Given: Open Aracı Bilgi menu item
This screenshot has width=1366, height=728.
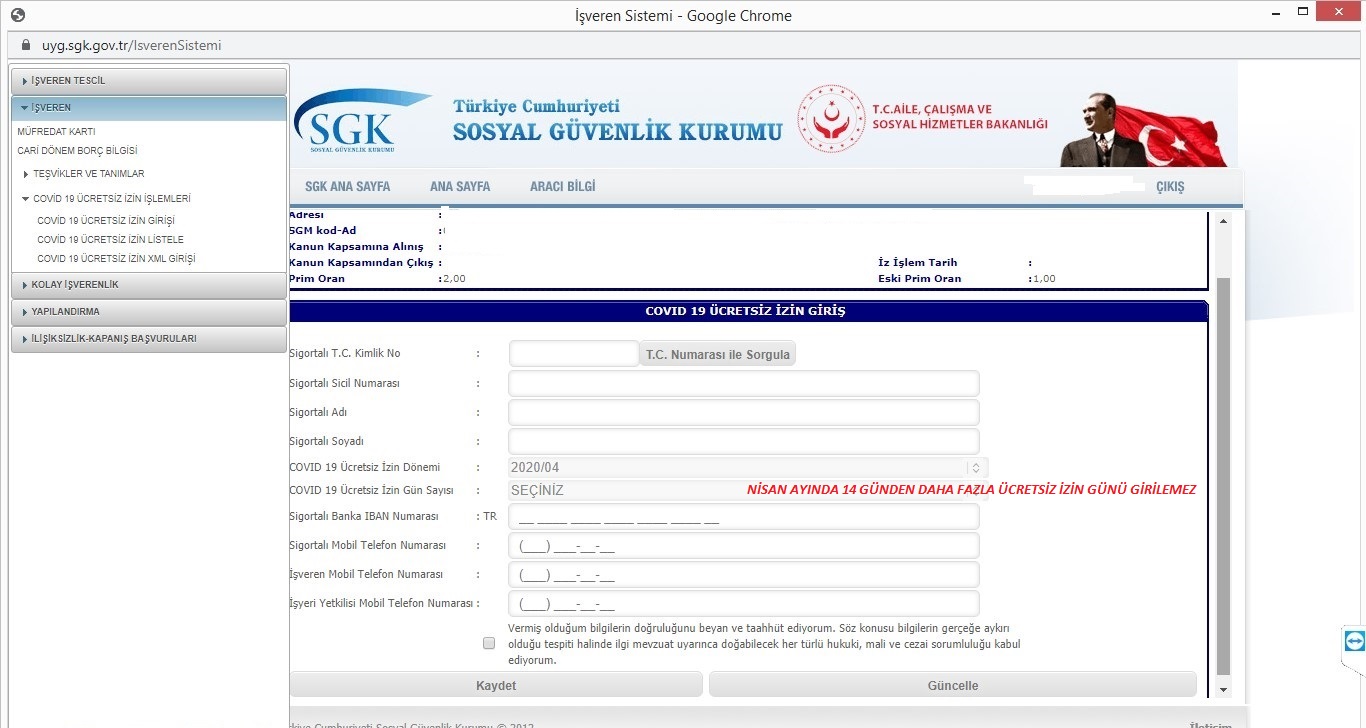Looking at the screenshot, I should point(562,187).
